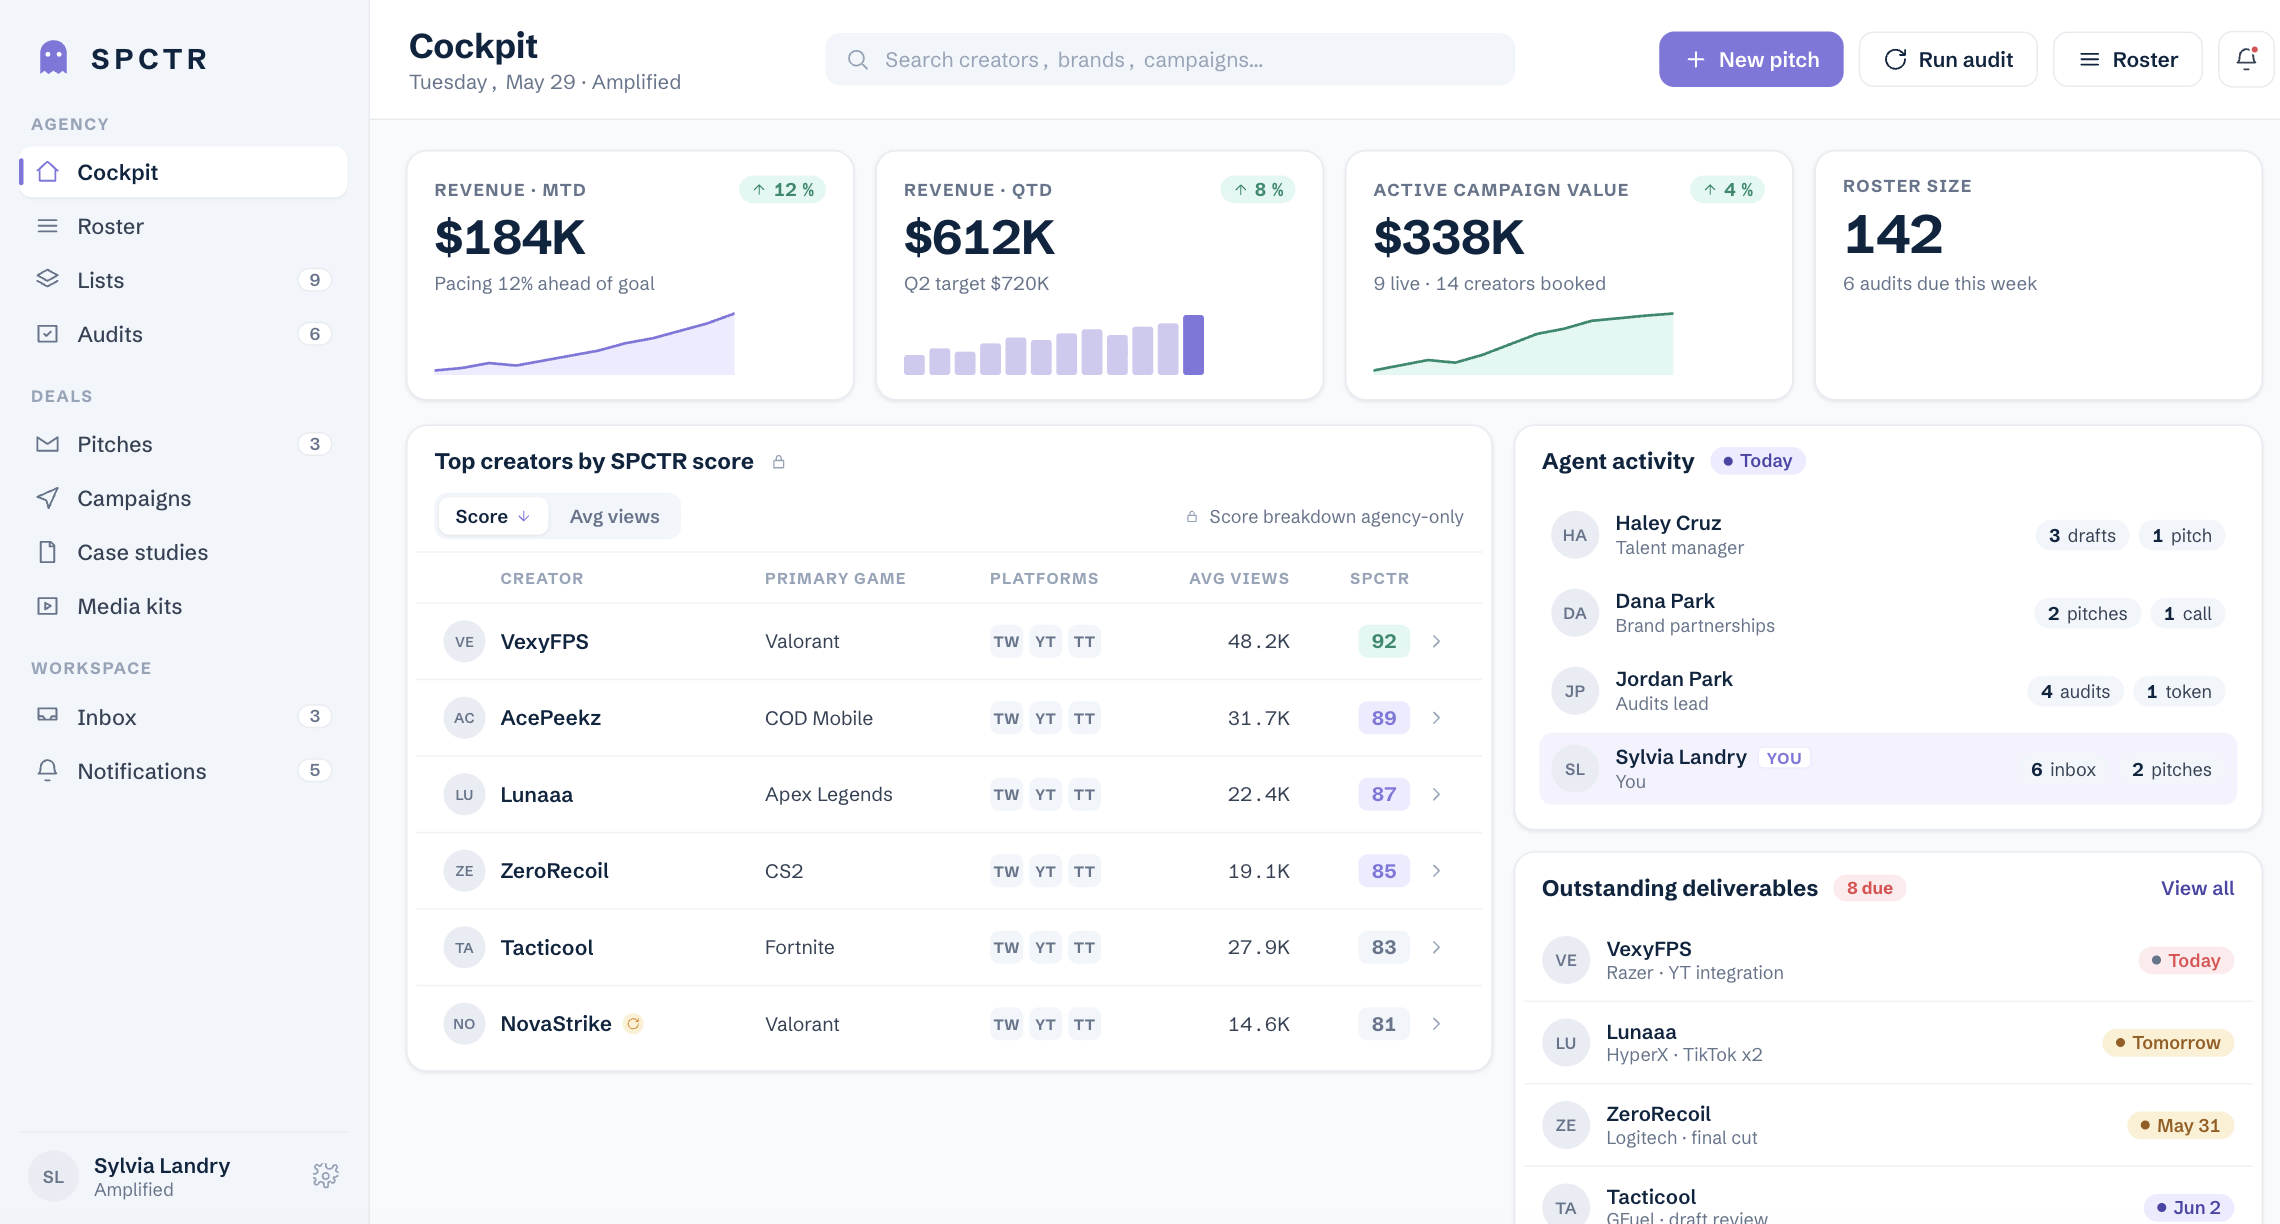Open Cockpit from the sidebar
Image resolution: width=2280 pixels, height=1224 pixels.
click(183, 172)
